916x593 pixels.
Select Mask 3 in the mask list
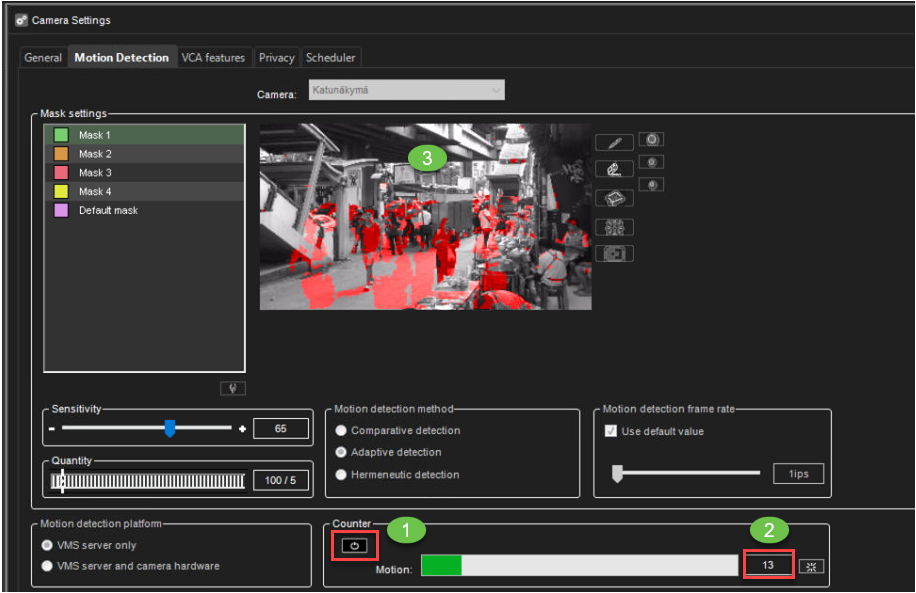pos(95,173)
